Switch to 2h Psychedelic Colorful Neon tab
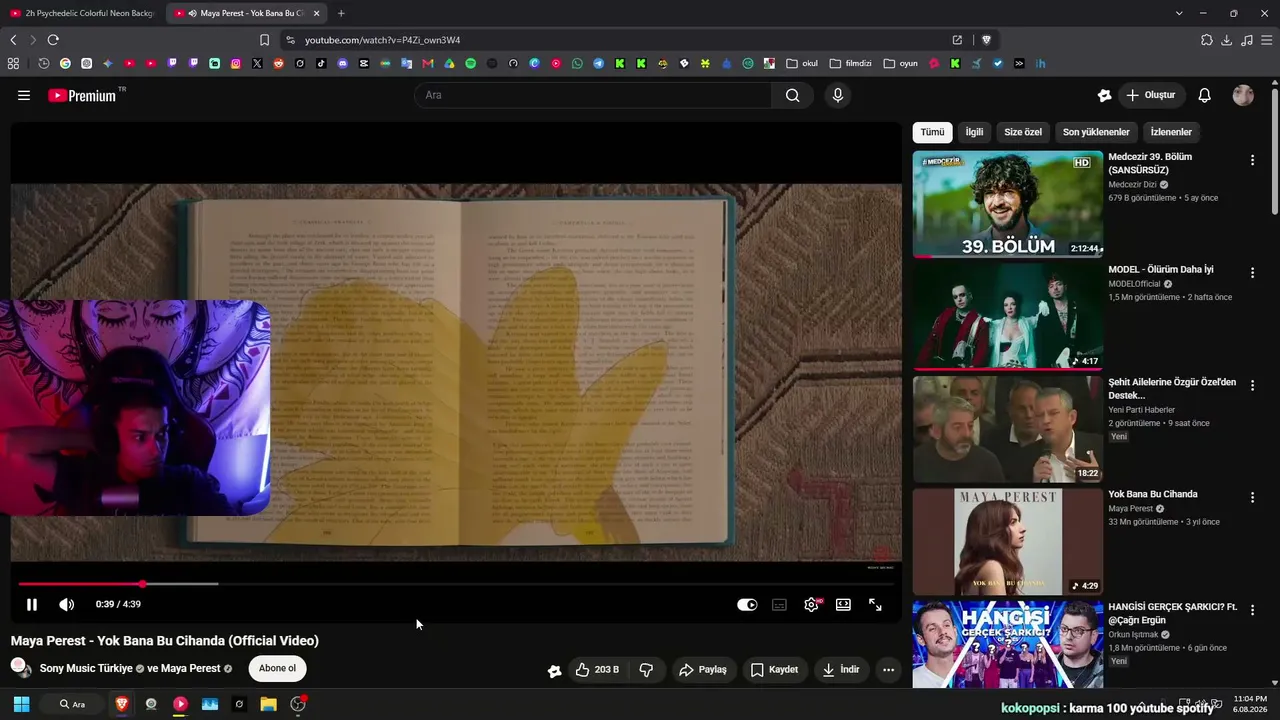 tap(82, 13)
